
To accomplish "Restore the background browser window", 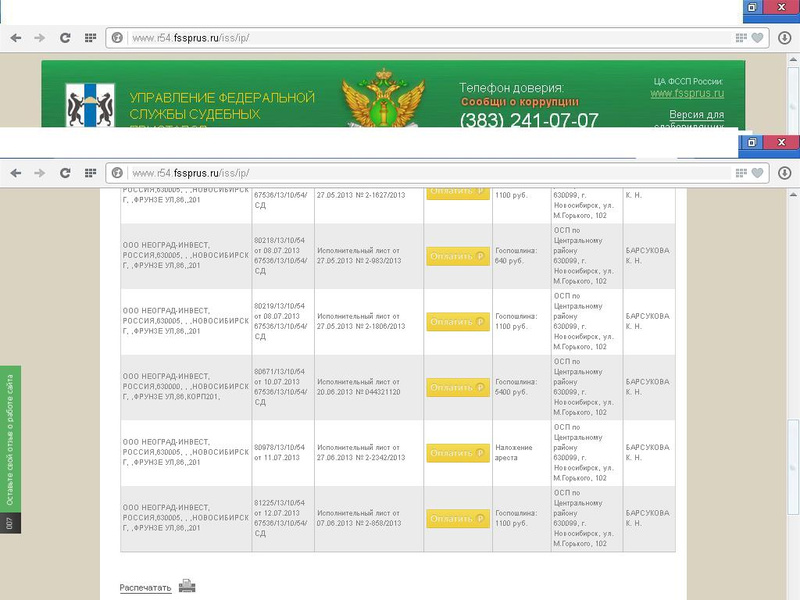I will [752, 7].
